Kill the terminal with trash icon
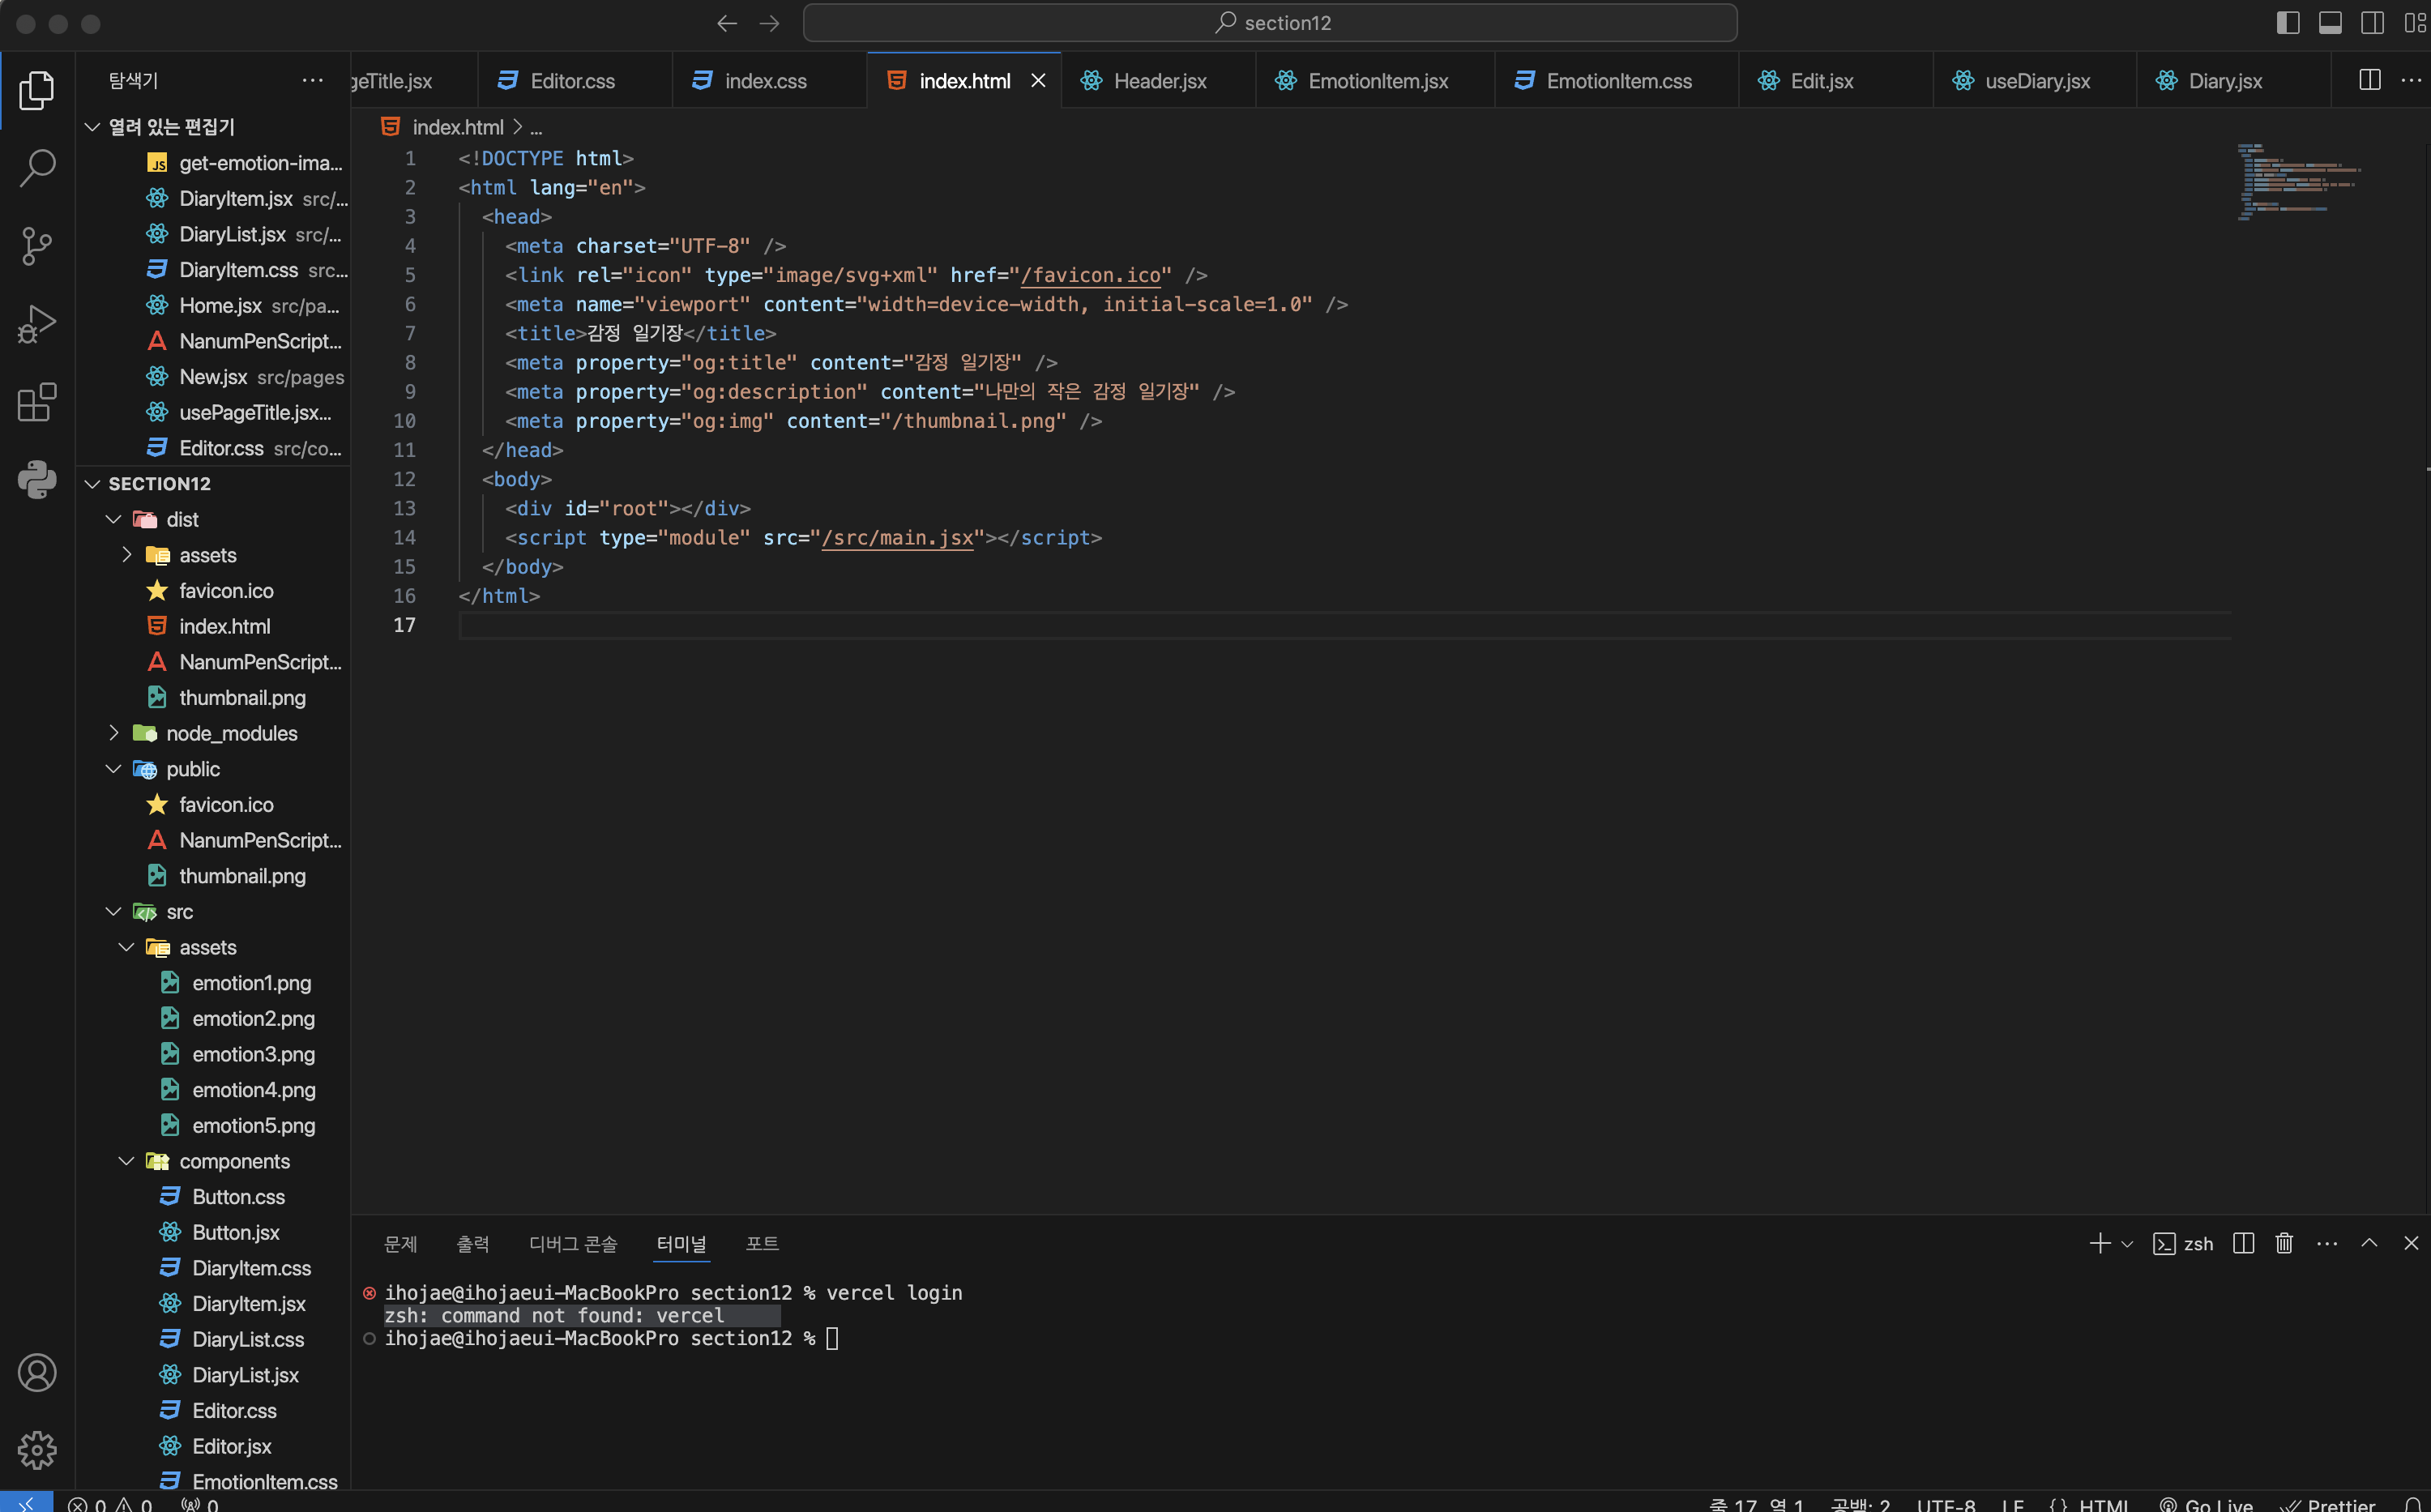2431x1512 pixels. 2284,1243
